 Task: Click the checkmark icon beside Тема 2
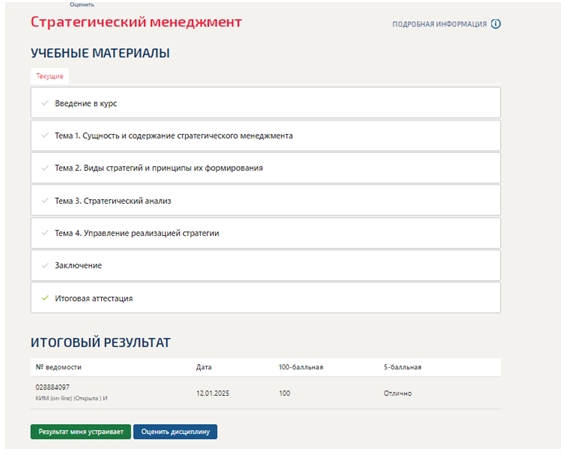click(x=45, y=168)
